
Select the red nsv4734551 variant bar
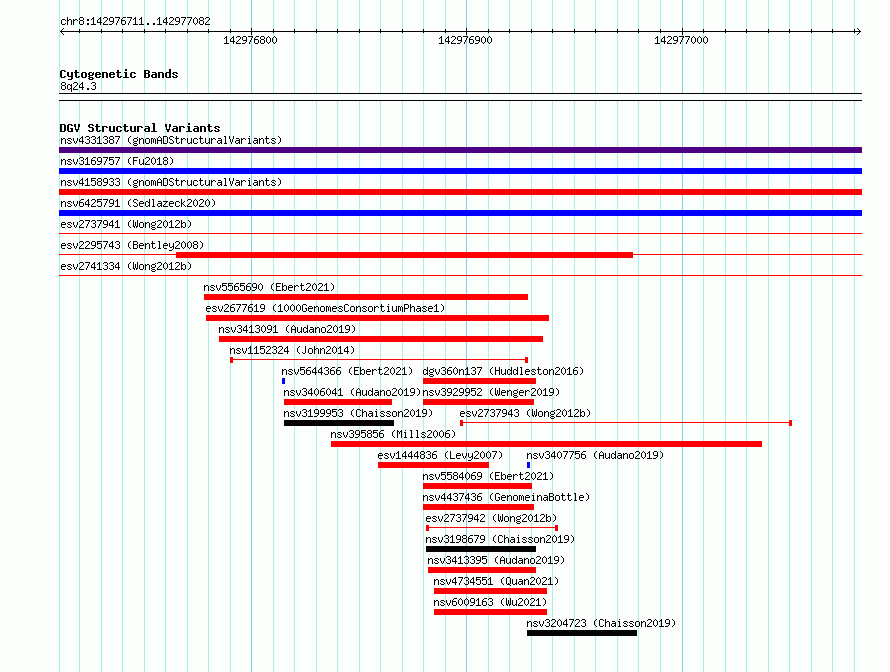(x=490, y=591)
